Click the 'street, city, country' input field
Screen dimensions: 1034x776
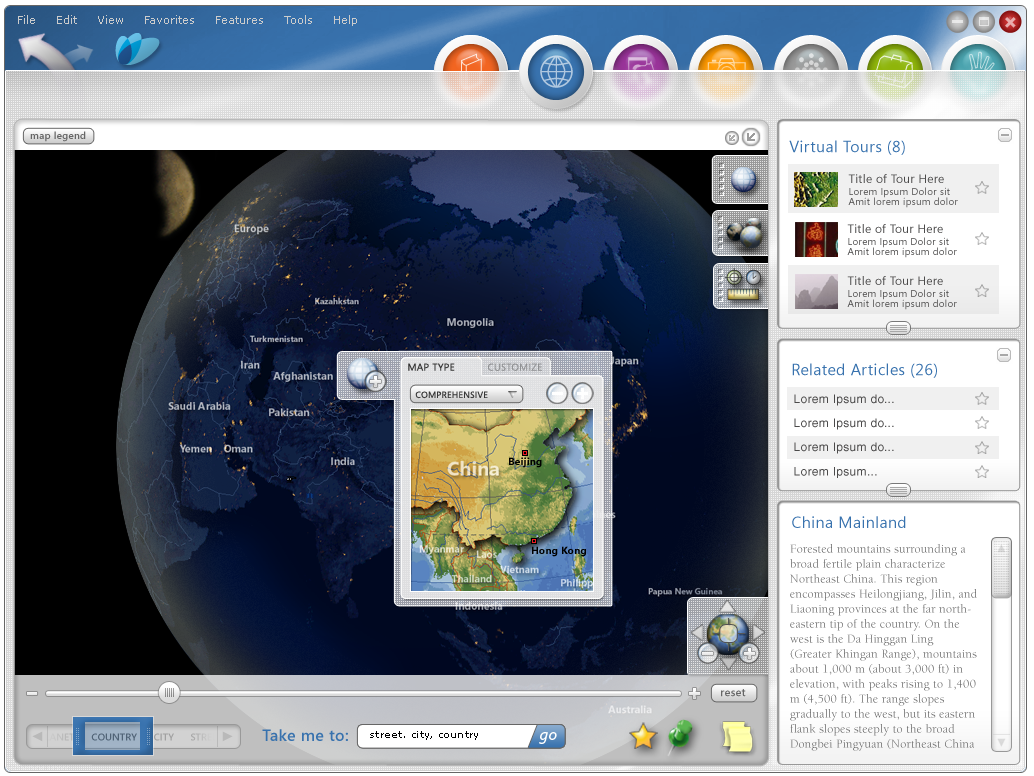pos(445,736)
